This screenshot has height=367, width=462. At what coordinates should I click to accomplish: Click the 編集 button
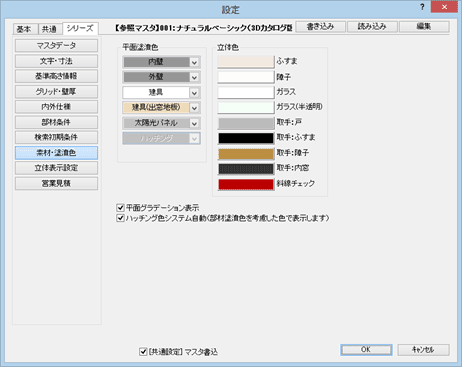pyautogui.click(x=424, y=27)
